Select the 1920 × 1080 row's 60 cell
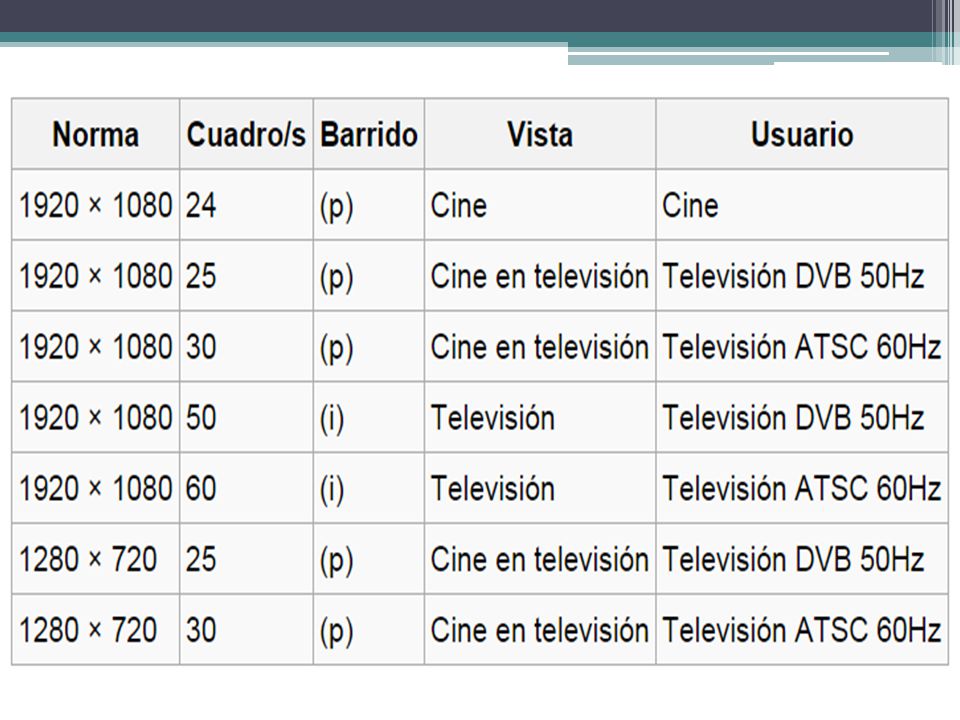 pyautogui.click(x=246, y=488)
